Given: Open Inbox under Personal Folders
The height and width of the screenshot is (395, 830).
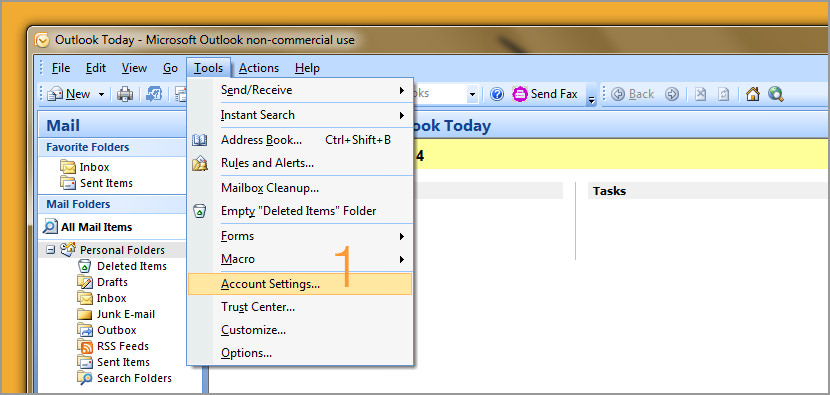Looking at the screenshot, I should point(102,298).
